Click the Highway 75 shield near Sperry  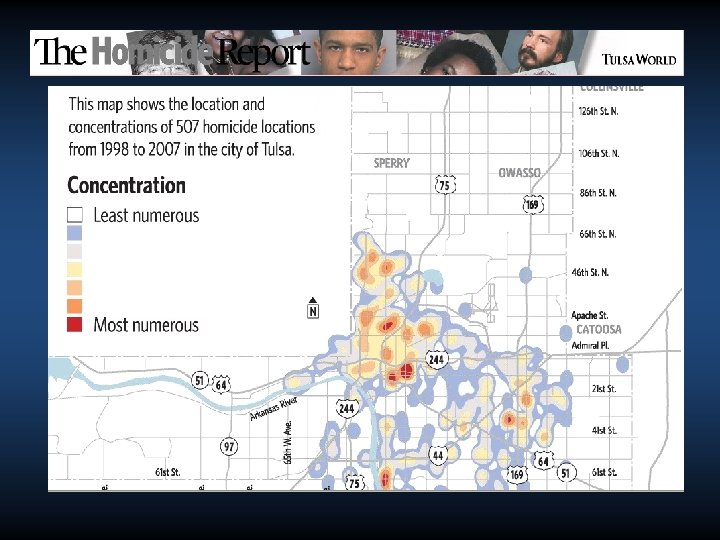(444, 184)
